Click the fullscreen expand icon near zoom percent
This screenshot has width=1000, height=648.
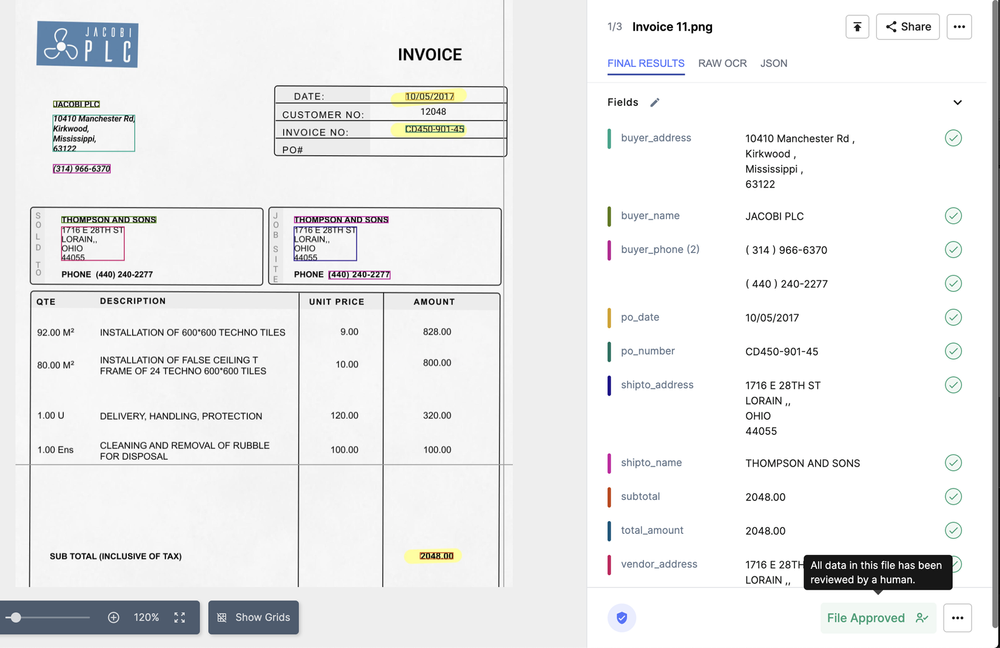[179, 617]
